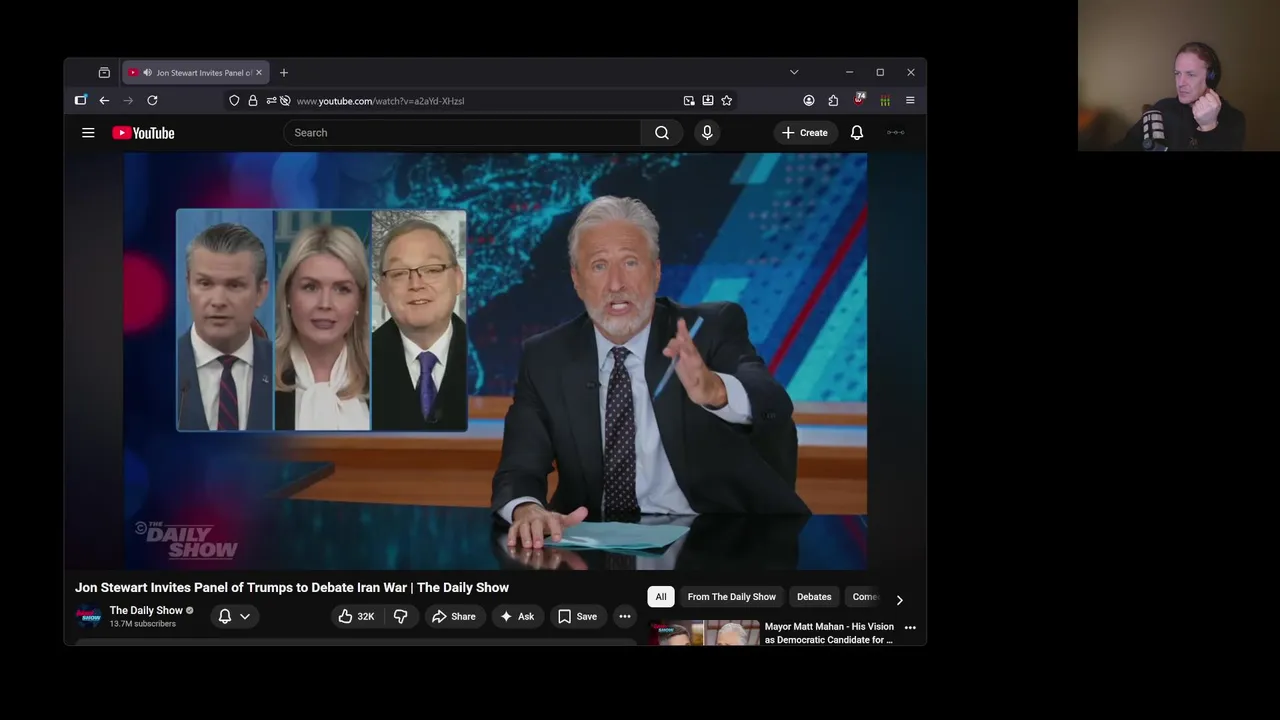This screenshot has width=1280, height=720.
Task: Click the Create button
Action: click(x=805, y=132)
